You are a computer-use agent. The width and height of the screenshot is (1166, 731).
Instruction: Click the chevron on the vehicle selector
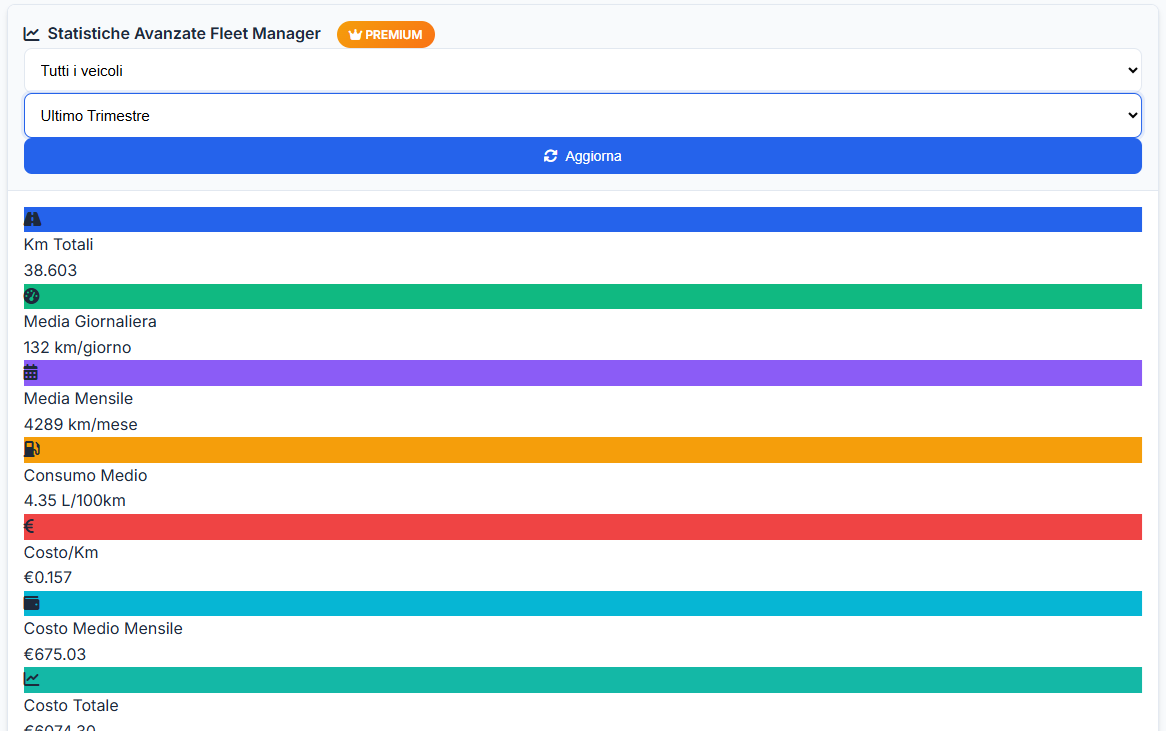point(1131,70)
